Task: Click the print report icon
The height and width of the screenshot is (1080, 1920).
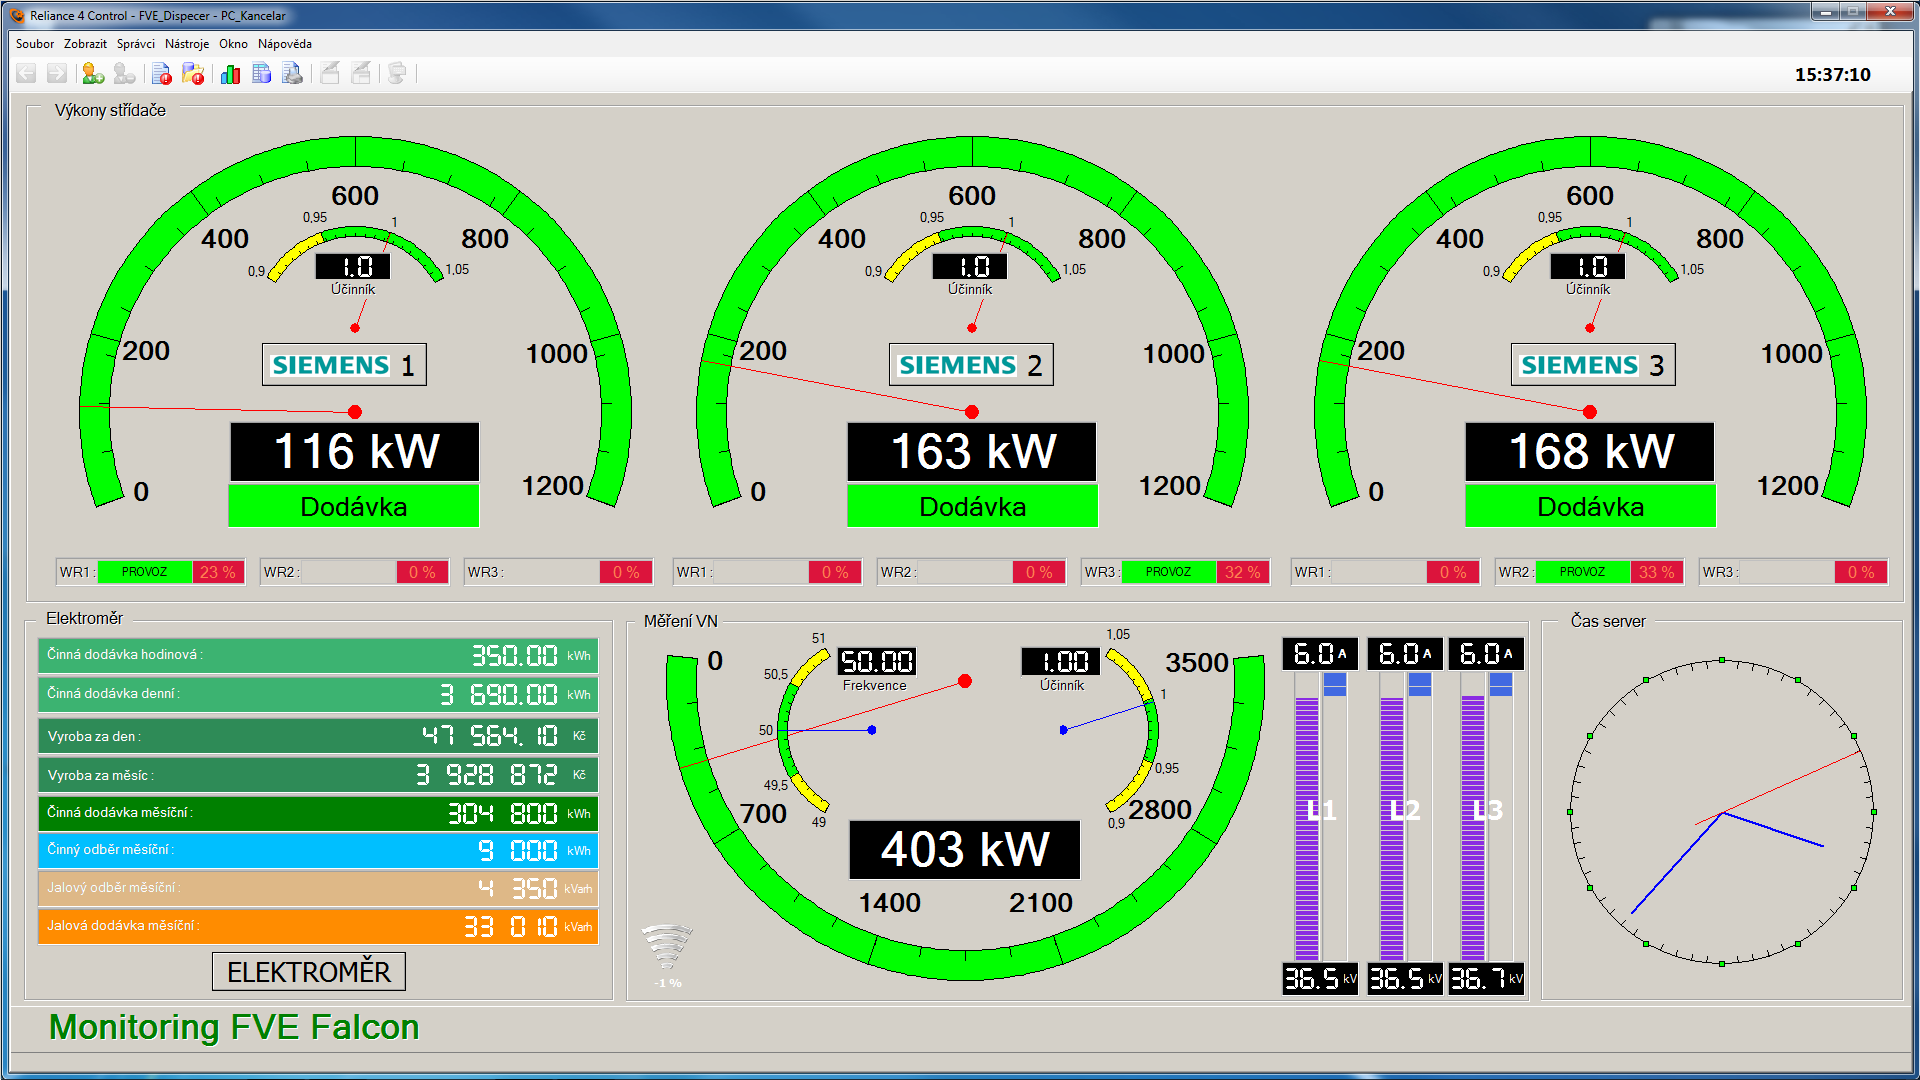Action: click(293, 73)
